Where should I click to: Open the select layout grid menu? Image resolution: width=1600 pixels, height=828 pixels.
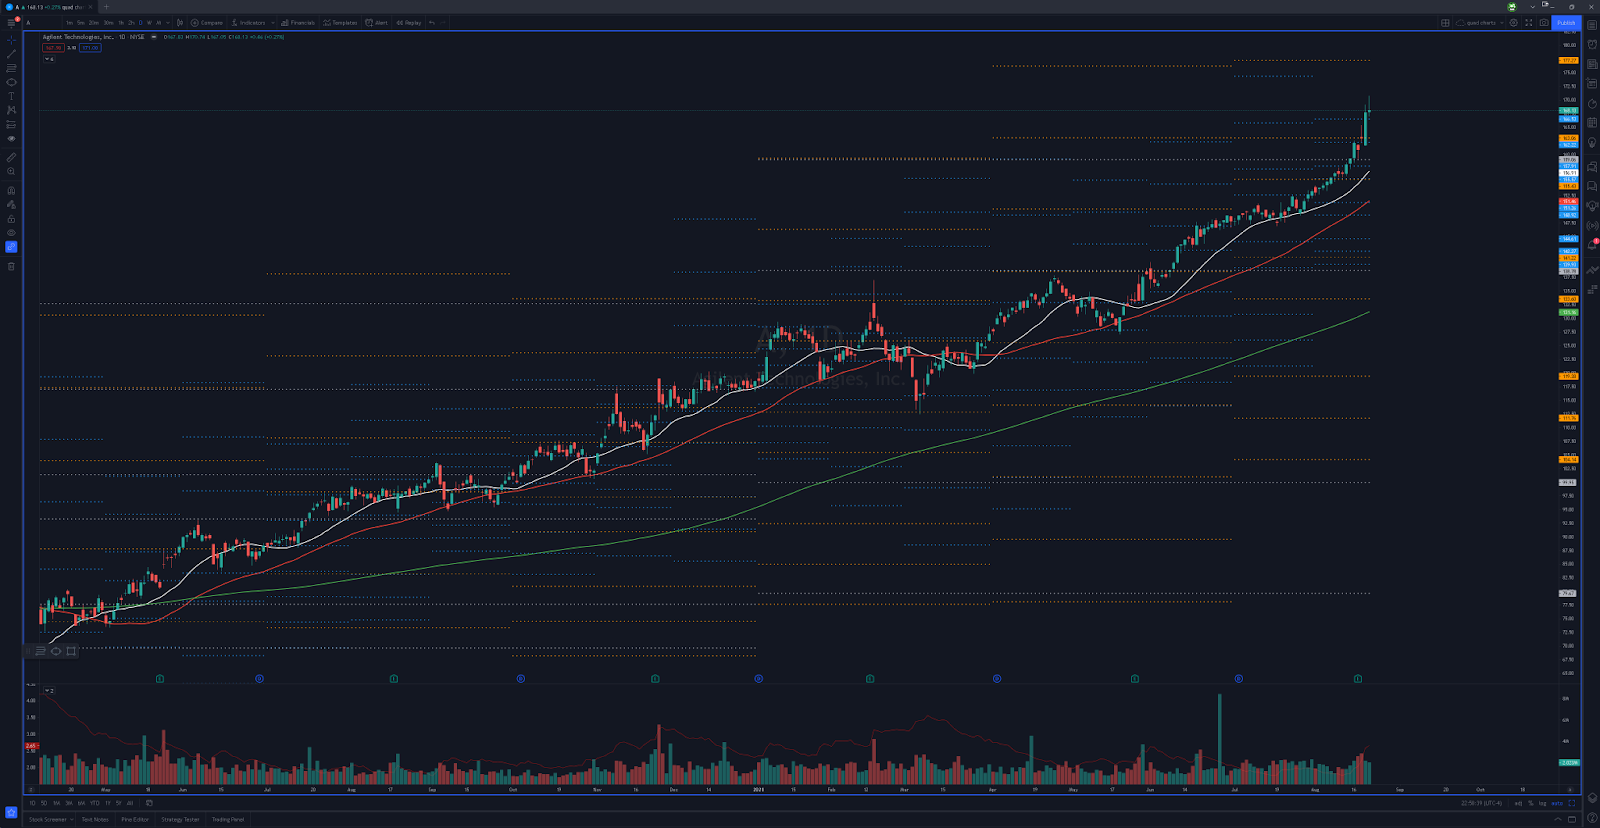tap(1445, 23)
